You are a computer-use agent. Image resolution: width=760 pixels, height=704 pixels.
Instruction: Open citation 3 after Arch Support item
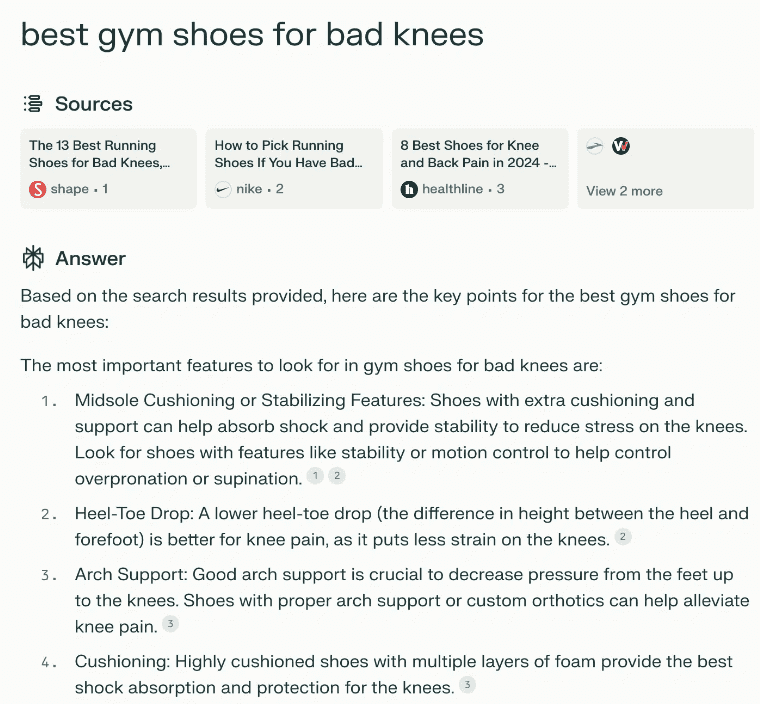coord(170,624)
